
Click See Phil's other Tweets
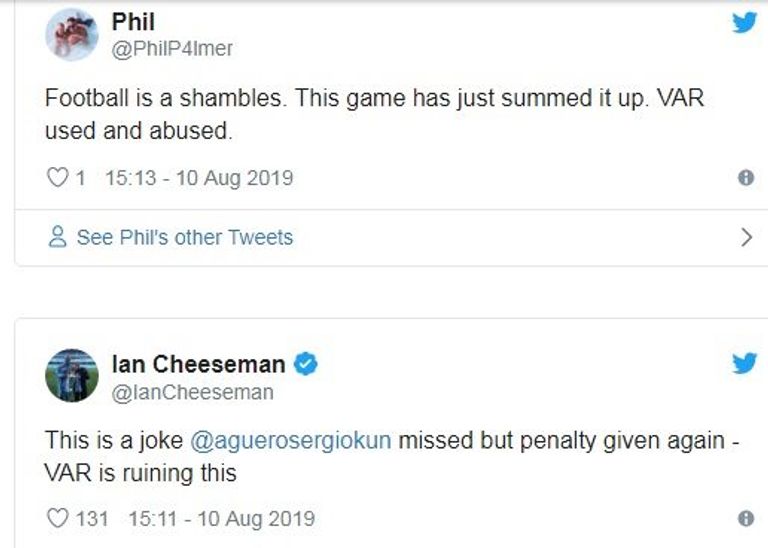184,237
